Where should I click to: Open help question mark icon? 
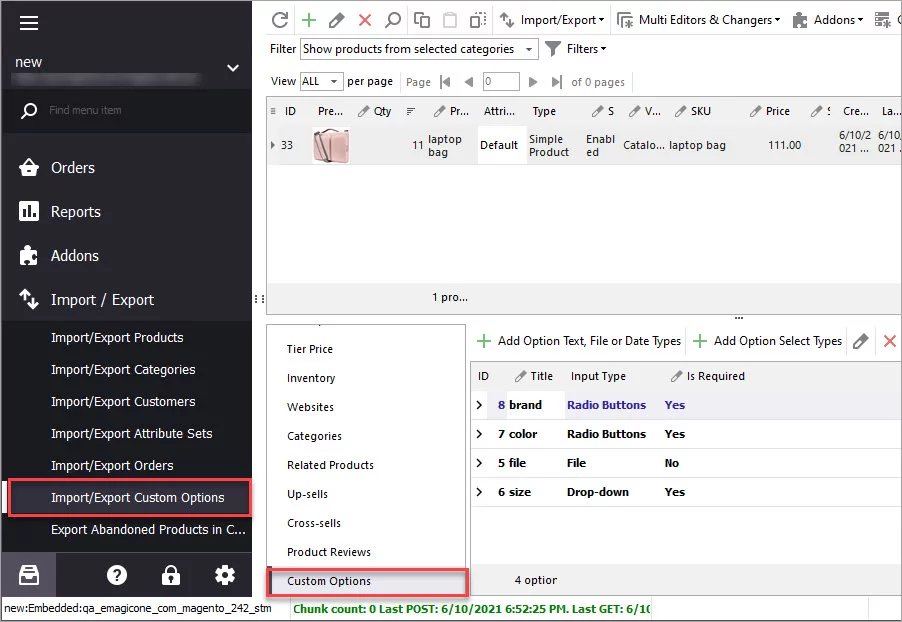117,575
